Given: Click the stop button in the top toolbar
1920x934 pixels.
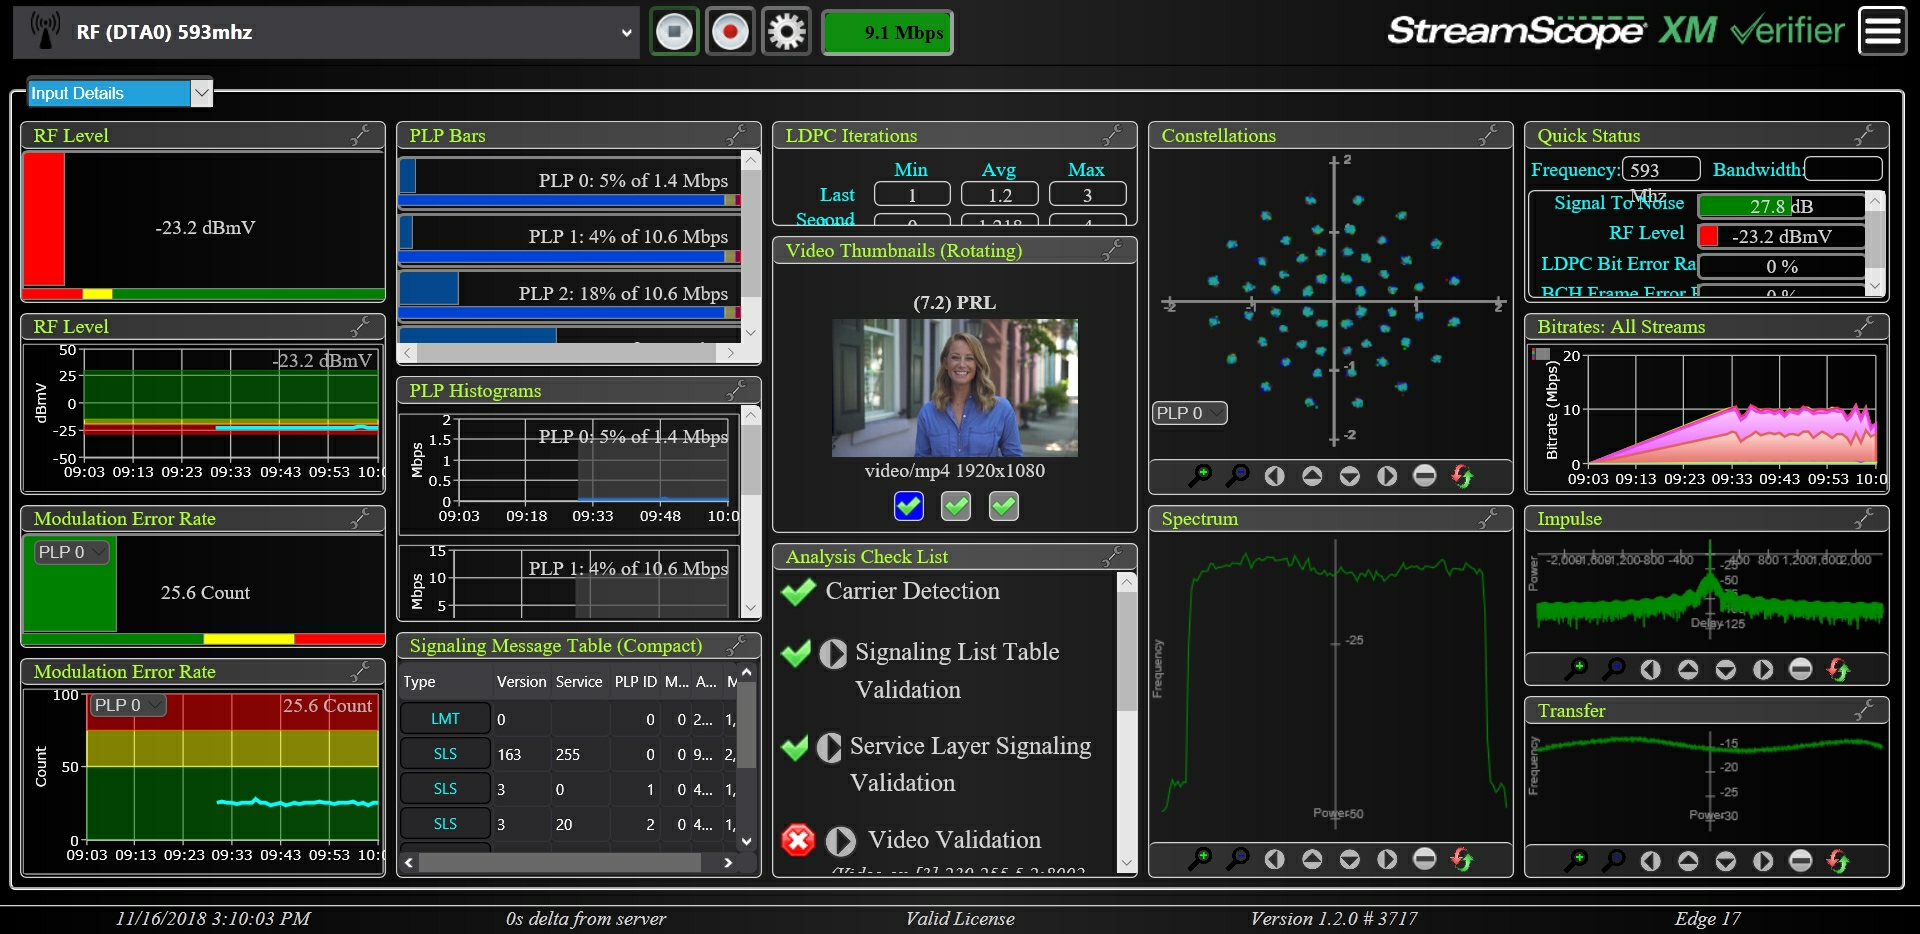Looking at the screenshot, I should pyautogui.click(x=674, y=32).
